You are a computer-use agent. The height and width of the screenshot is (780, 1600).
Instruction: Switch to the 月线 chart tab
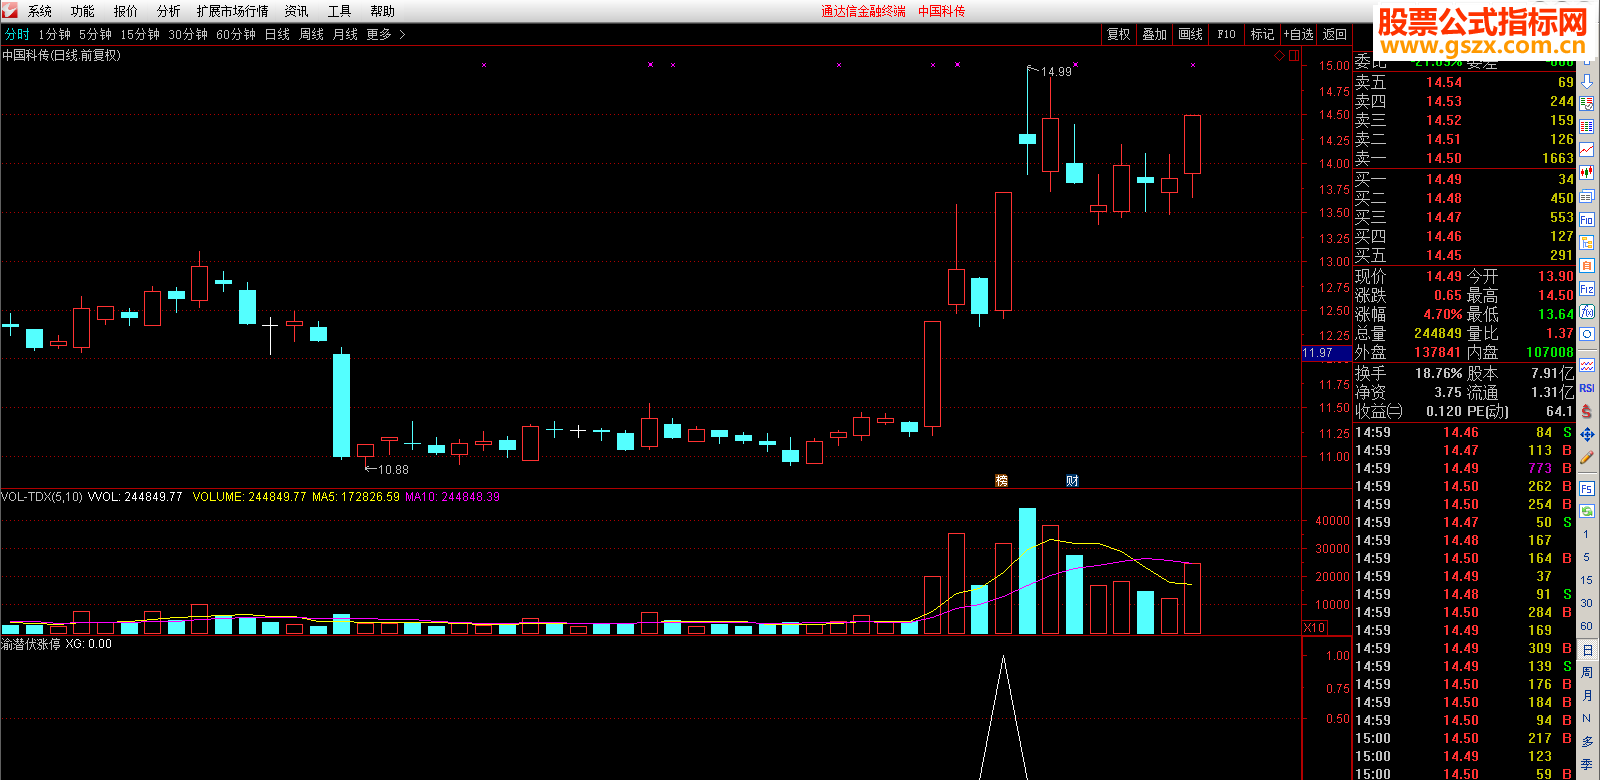click(345, 34)
